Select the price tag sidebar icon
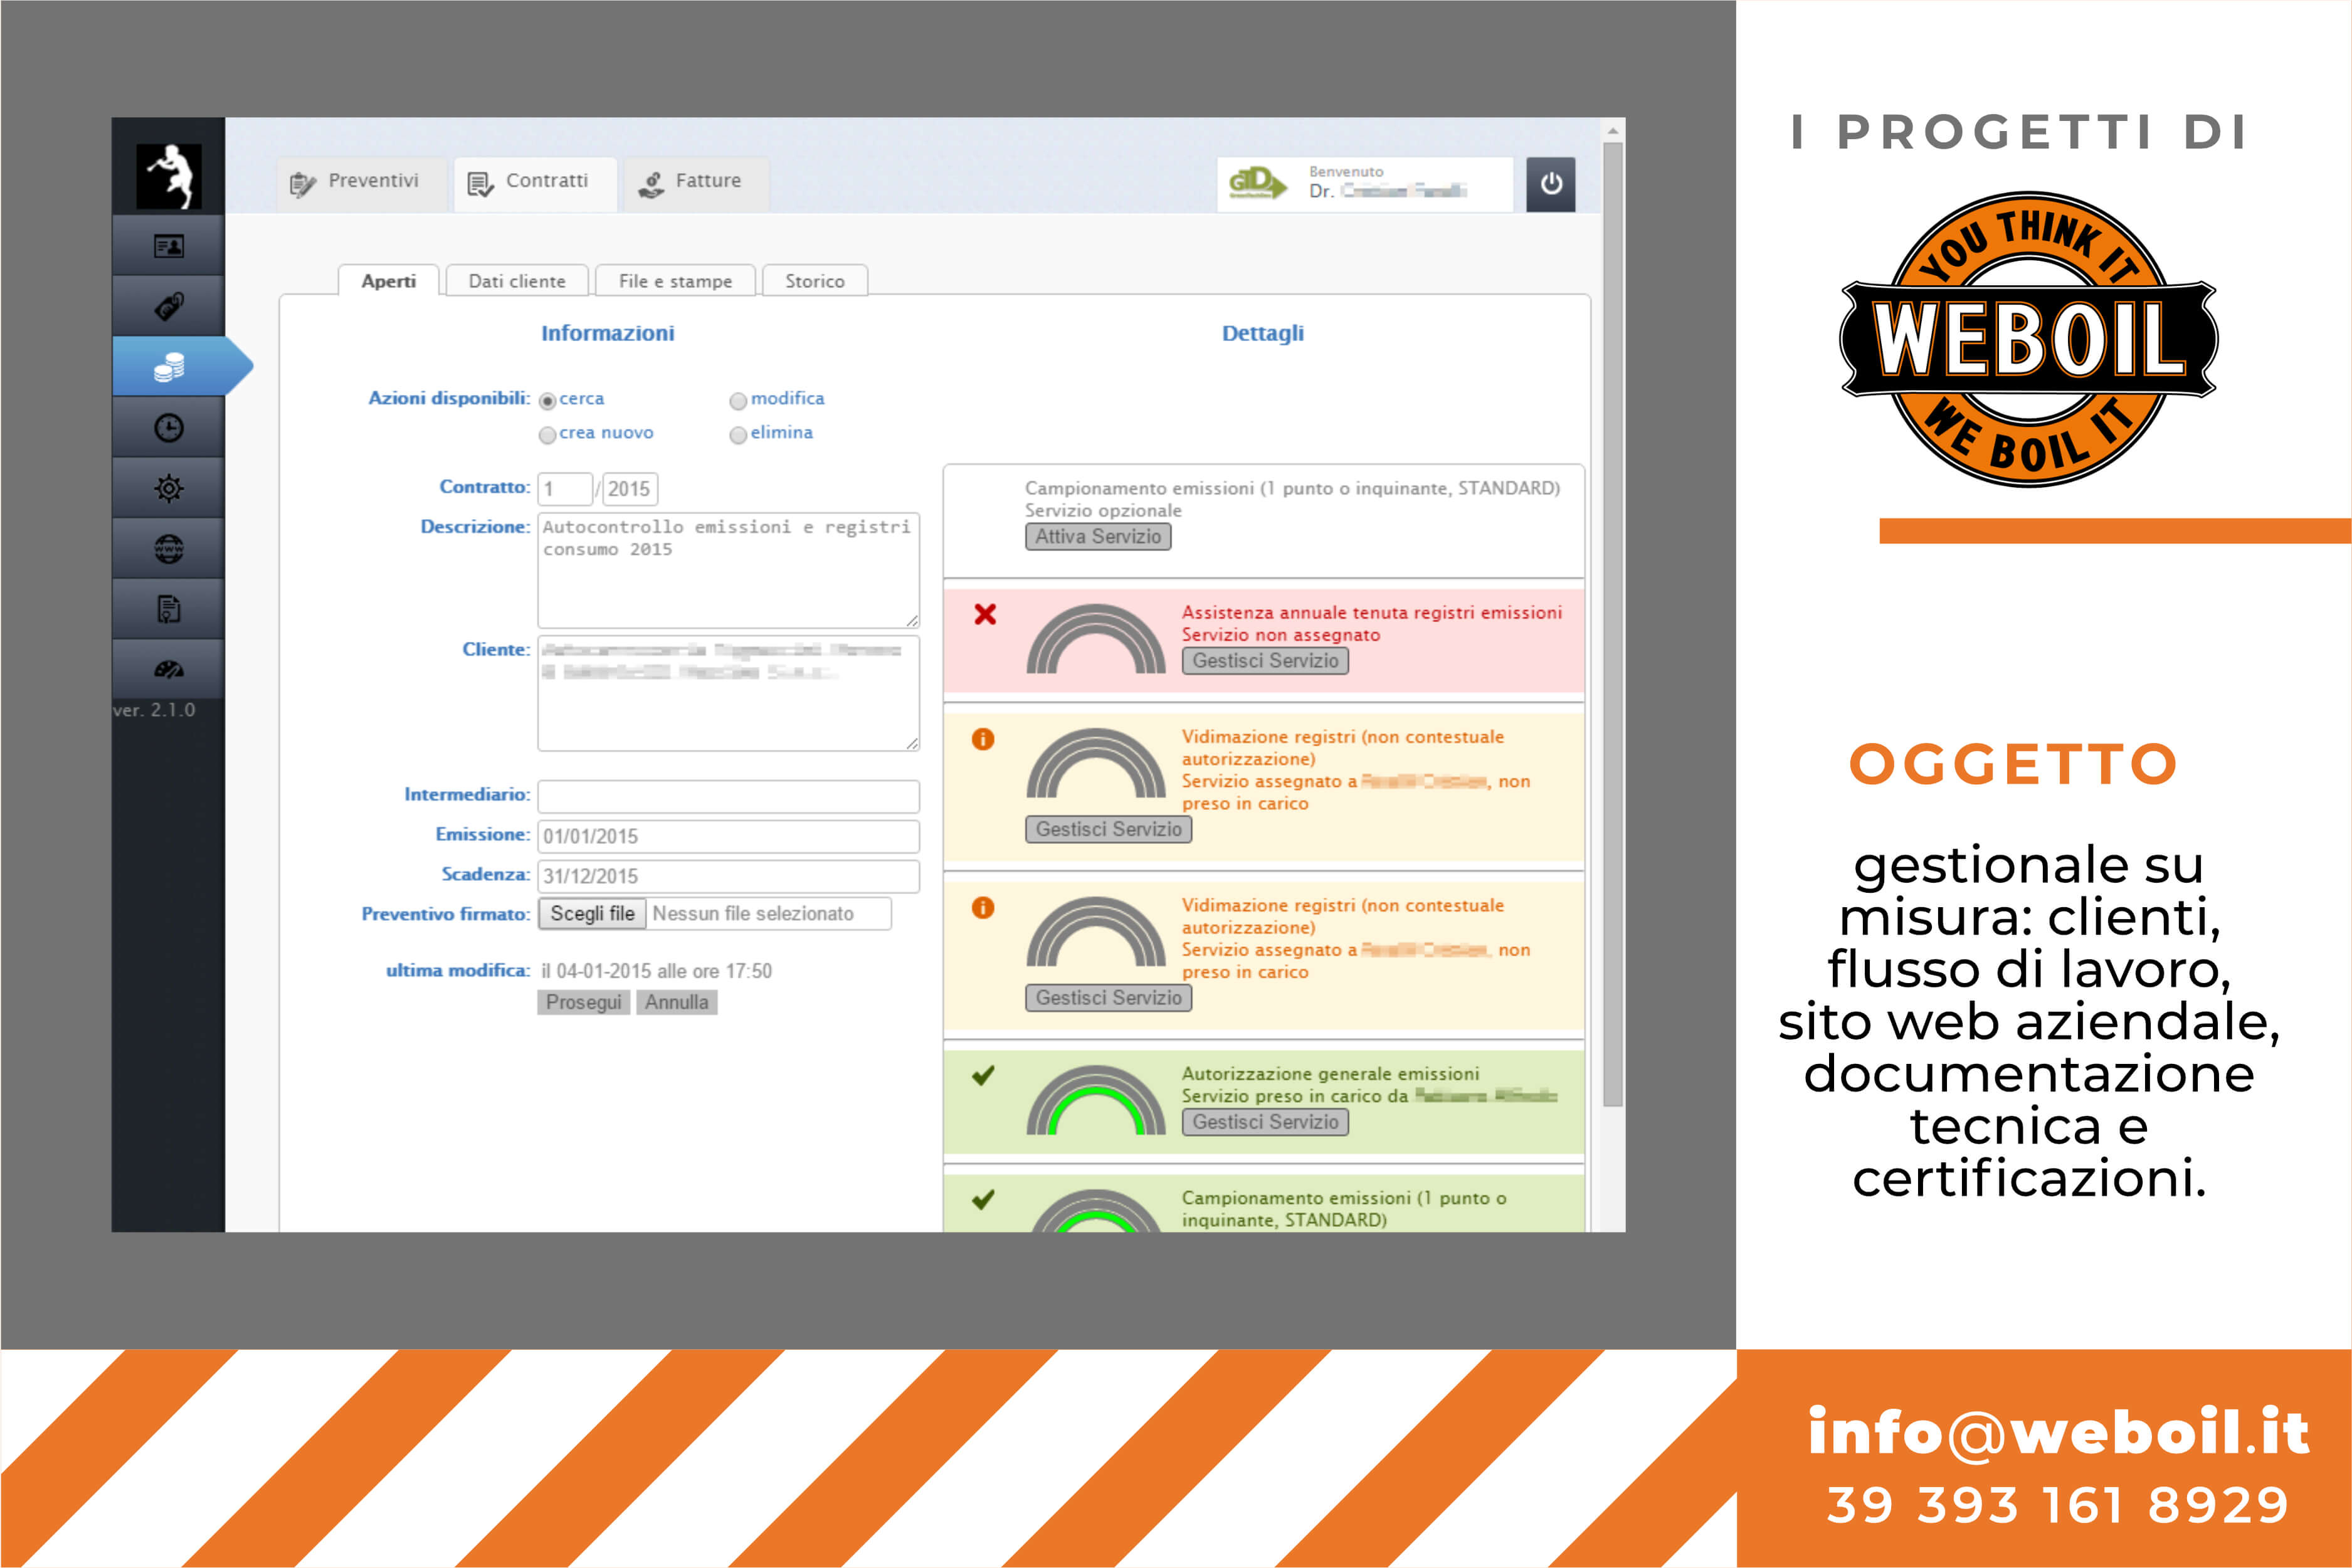Image resolution: width=2352 pixels, height=1568 pixels. pyautogui.click(x=168, y=306)
